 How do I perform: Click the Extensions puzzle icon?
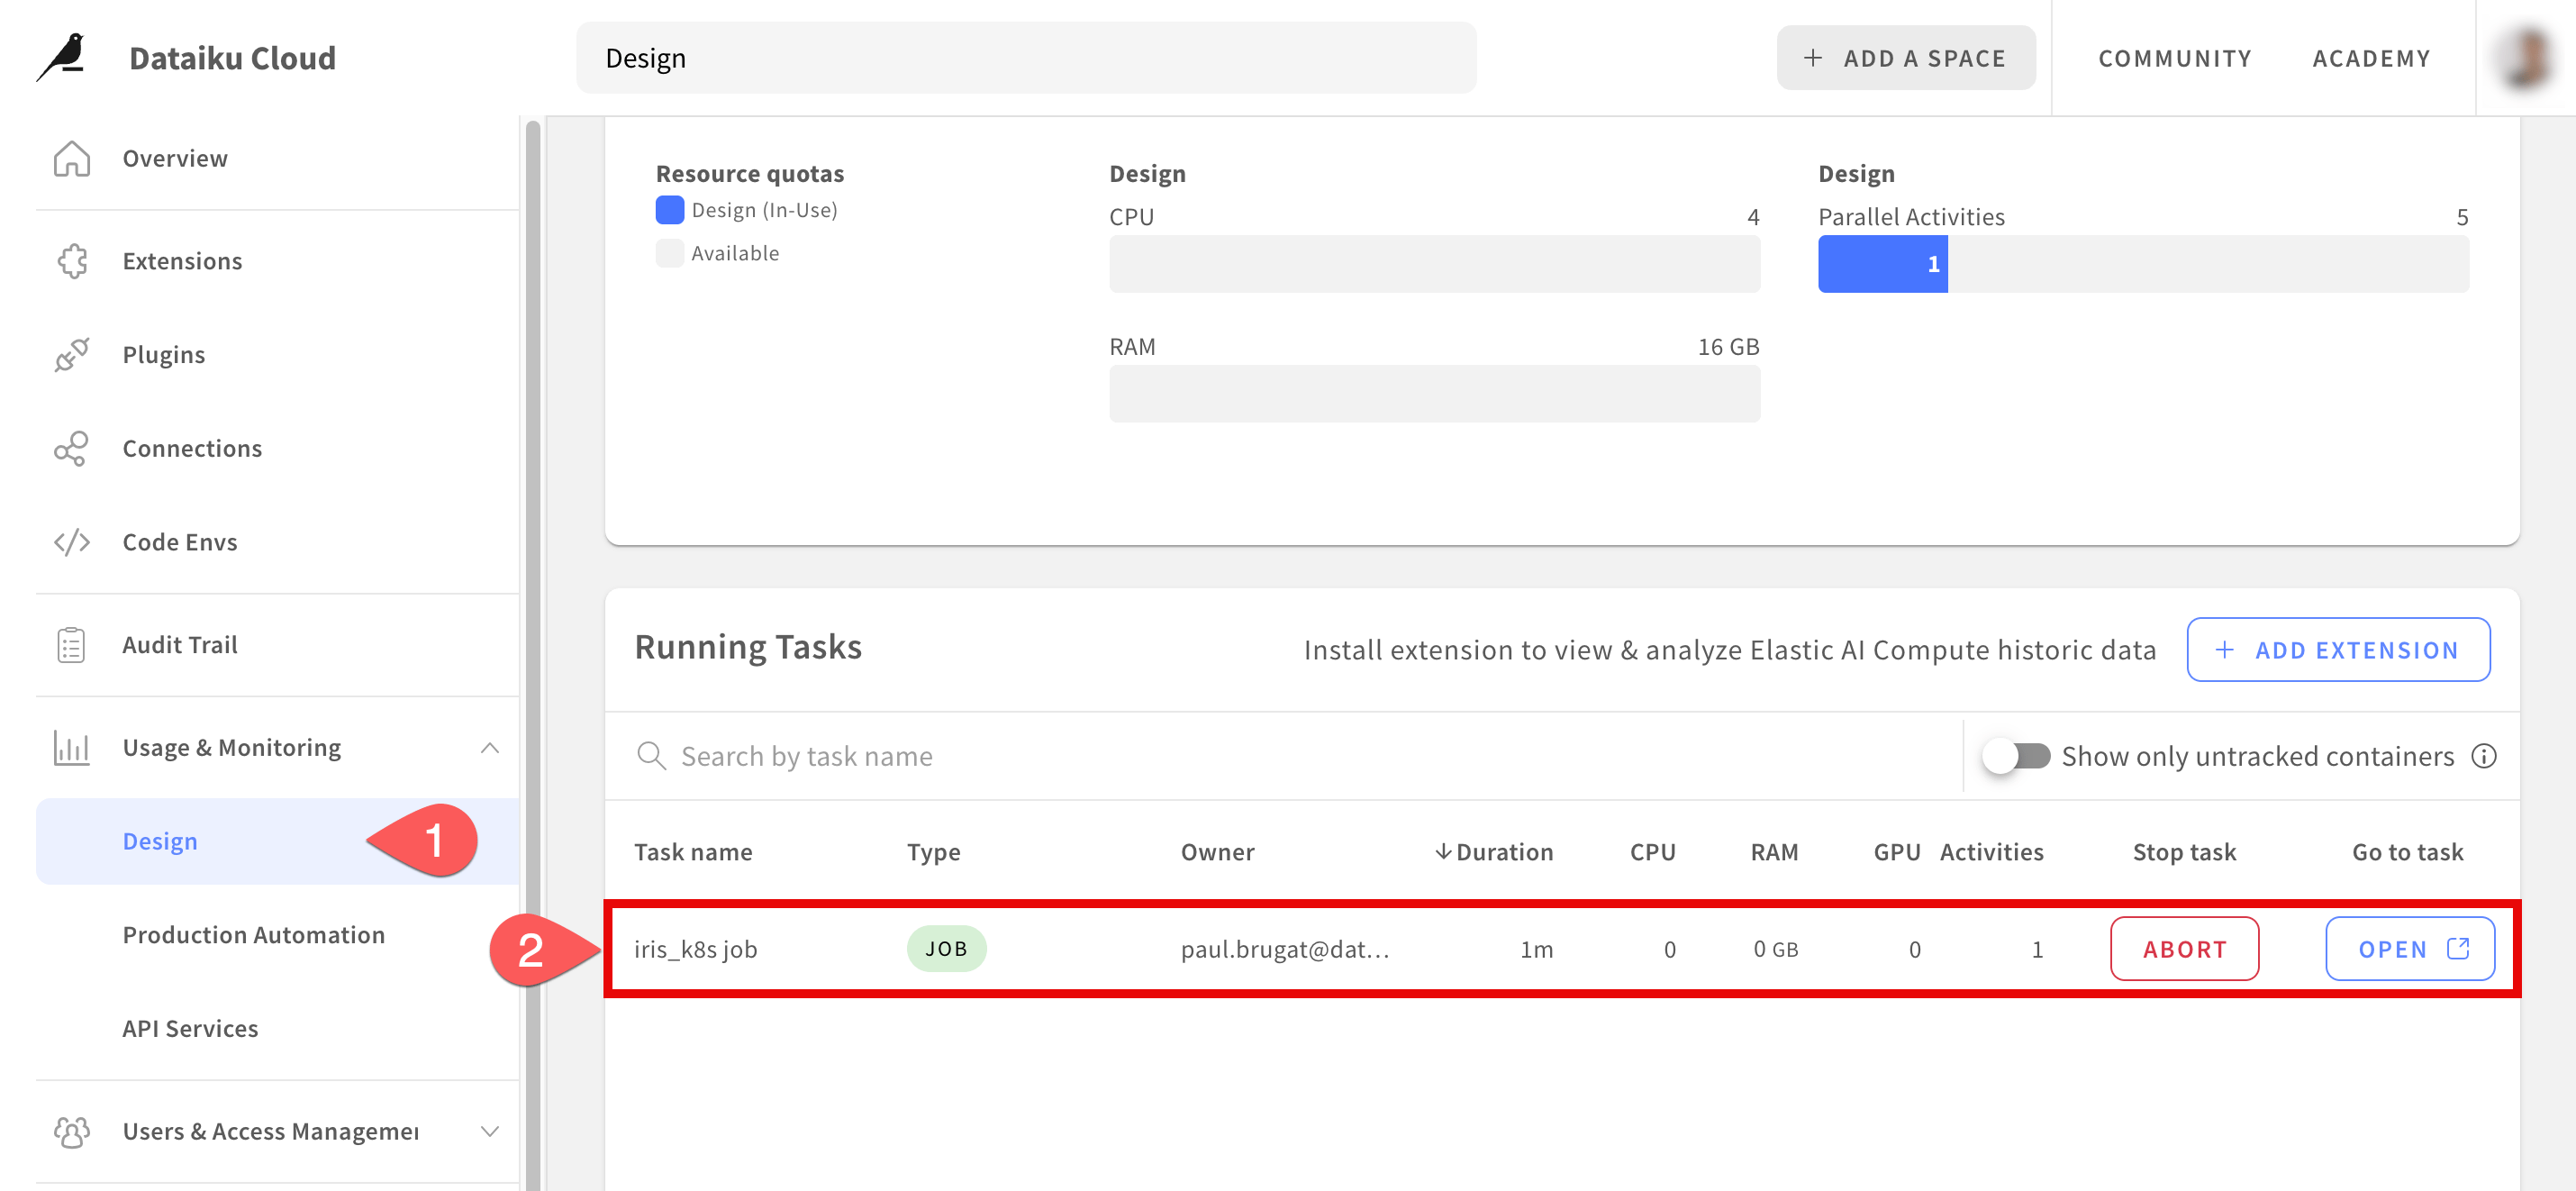(x=72, y=261)
